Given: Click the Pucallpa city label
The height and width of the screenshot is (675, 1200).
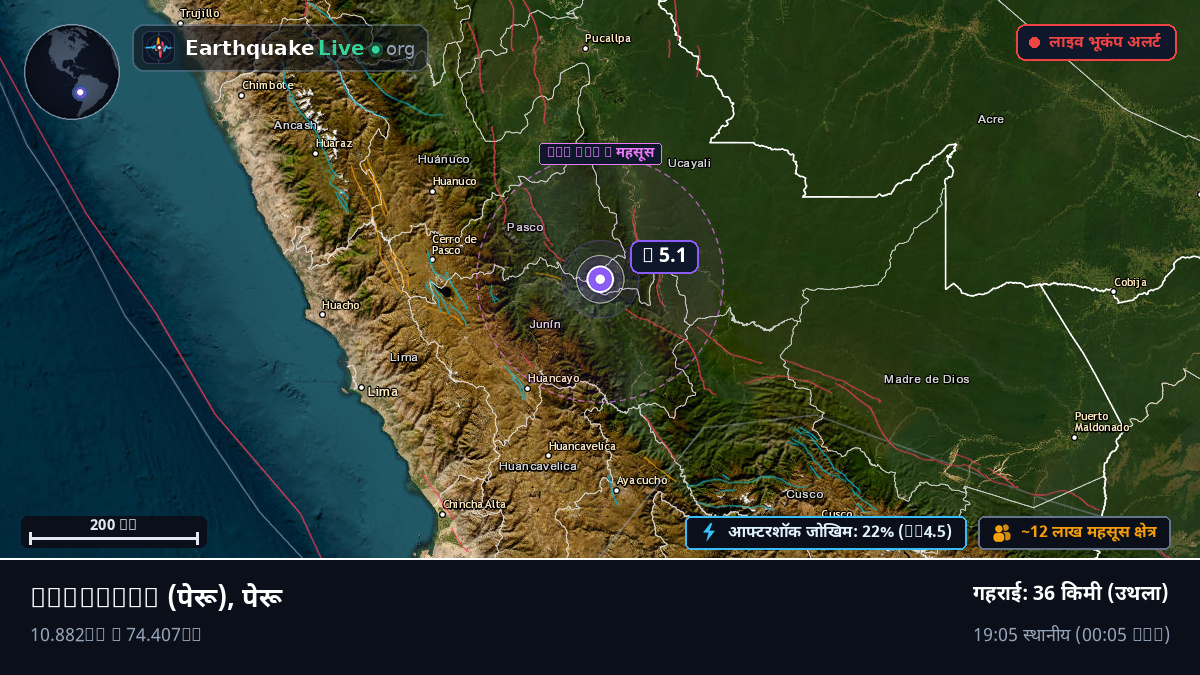Looking at the screenshot, I should pos(608,38).
